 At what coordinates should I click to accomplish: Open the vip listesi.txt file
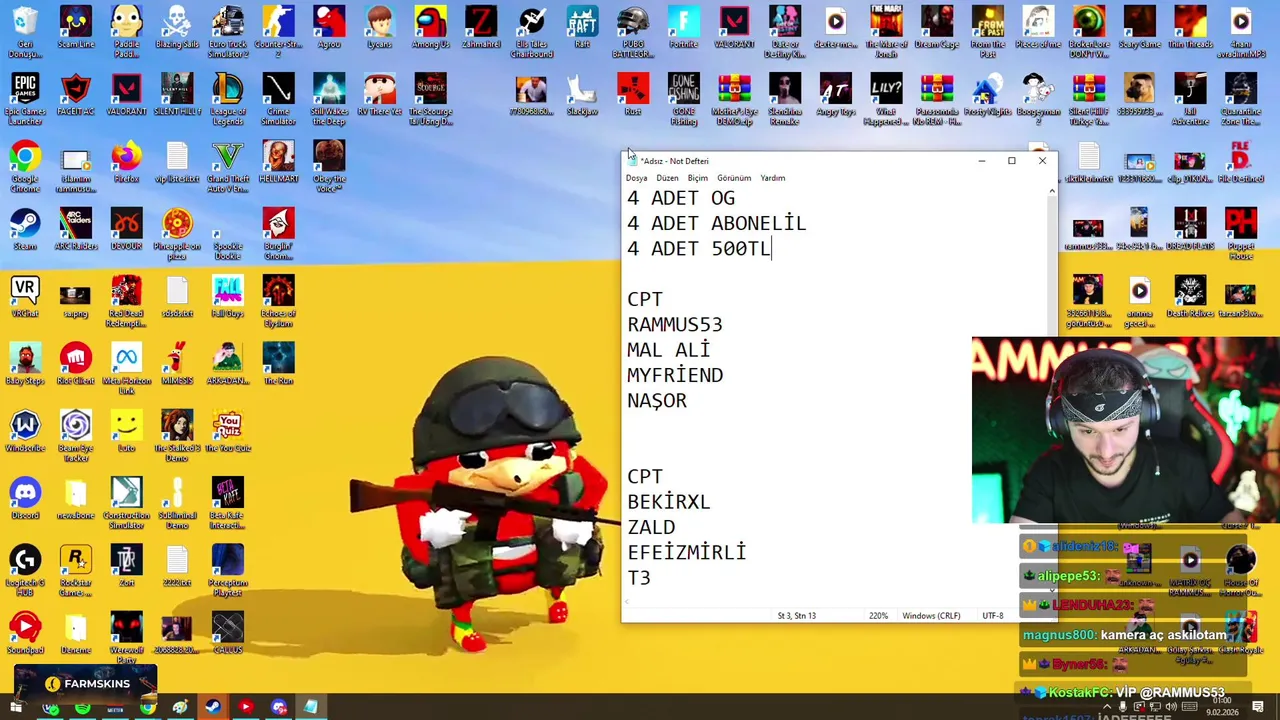(177, 162)
